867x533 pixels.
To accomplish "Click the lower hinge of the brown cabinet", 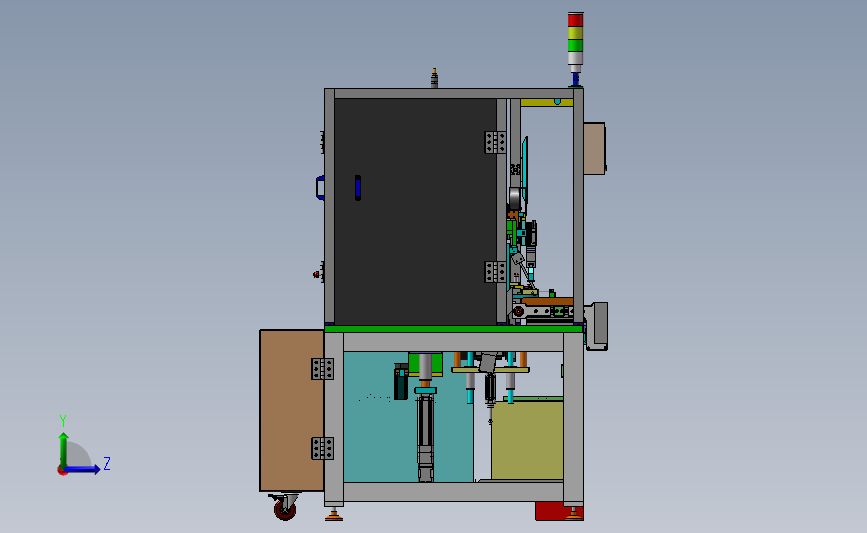I will point(322,448).
